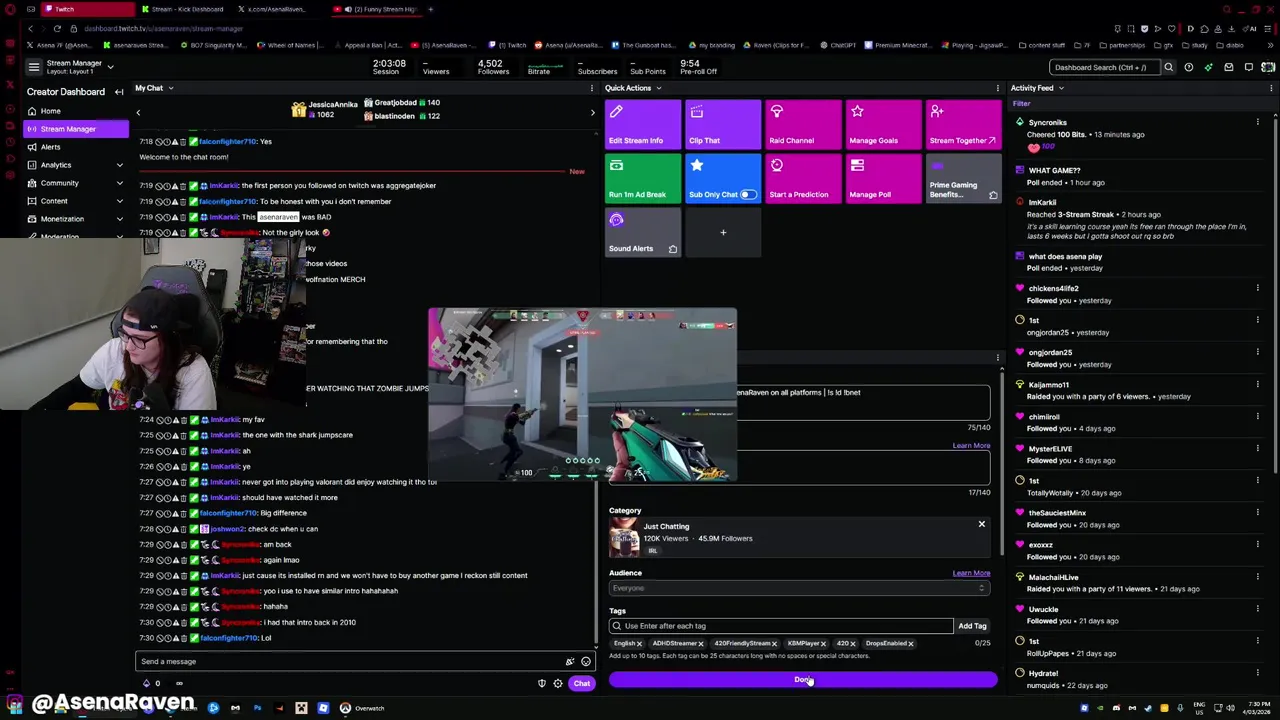Collapse the Creator Dashboard sidebar
Image resolution: width=1280 pixels, height=720 pixels.
pyautogui.click(x=119, y=92)
